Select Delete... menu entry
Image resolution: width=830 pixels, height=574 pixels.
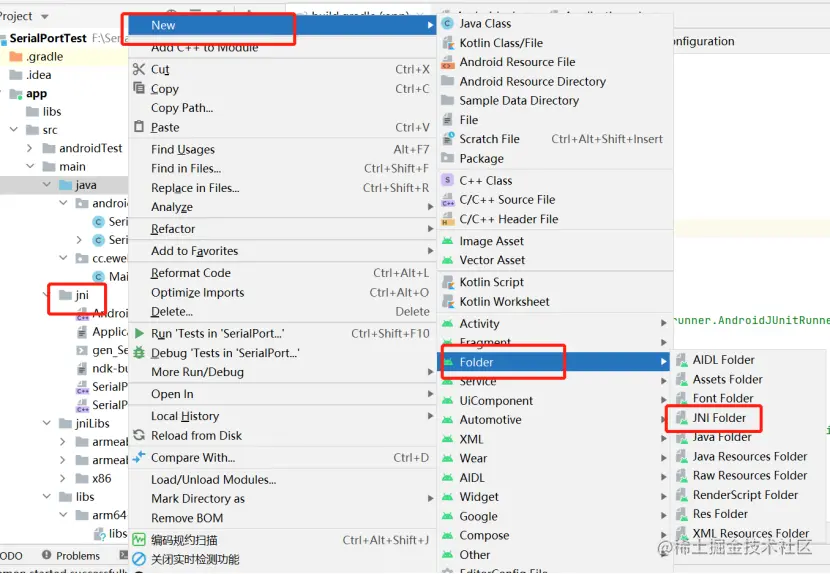tap(282, 311)
